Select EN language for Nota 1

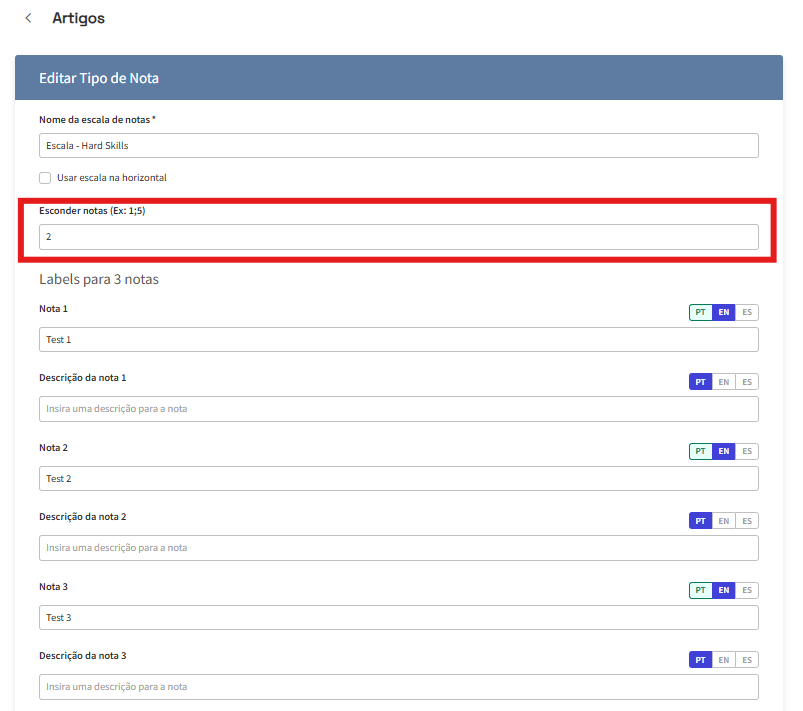[x=723, y=312]
